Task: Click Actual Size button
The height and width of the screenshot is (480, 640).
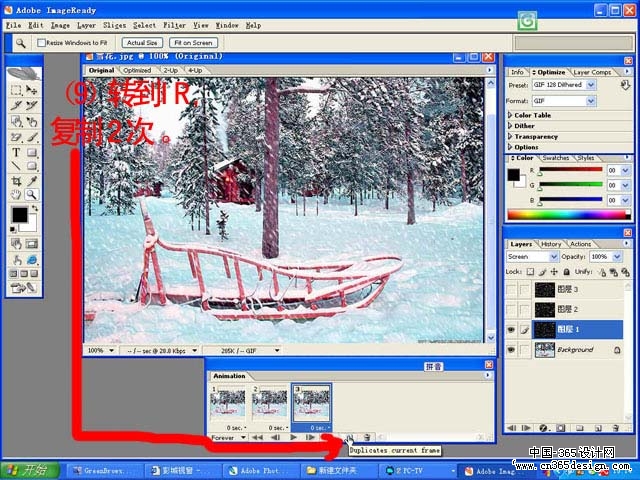Action: (x=142, y=42)
